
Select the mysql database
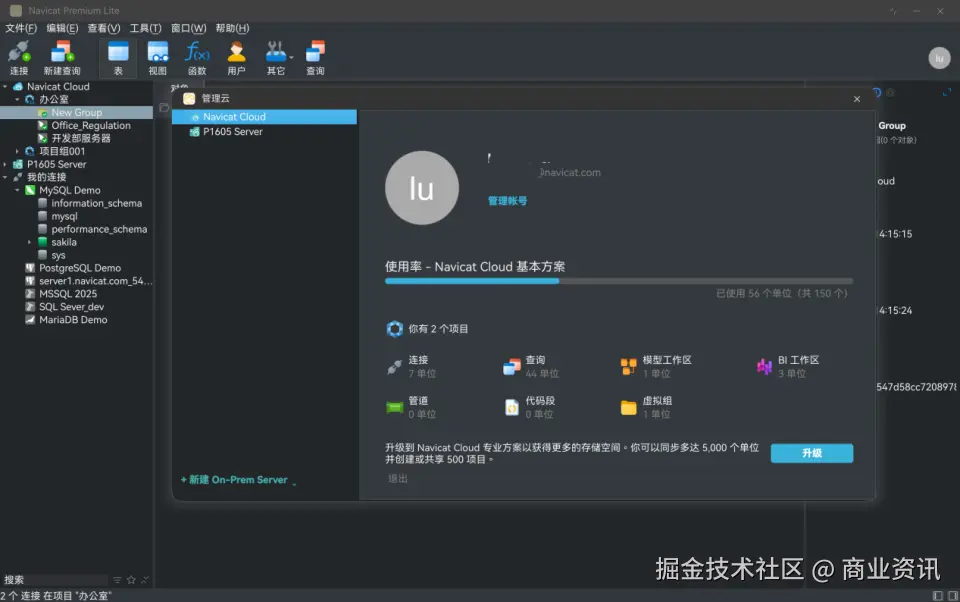64,216
